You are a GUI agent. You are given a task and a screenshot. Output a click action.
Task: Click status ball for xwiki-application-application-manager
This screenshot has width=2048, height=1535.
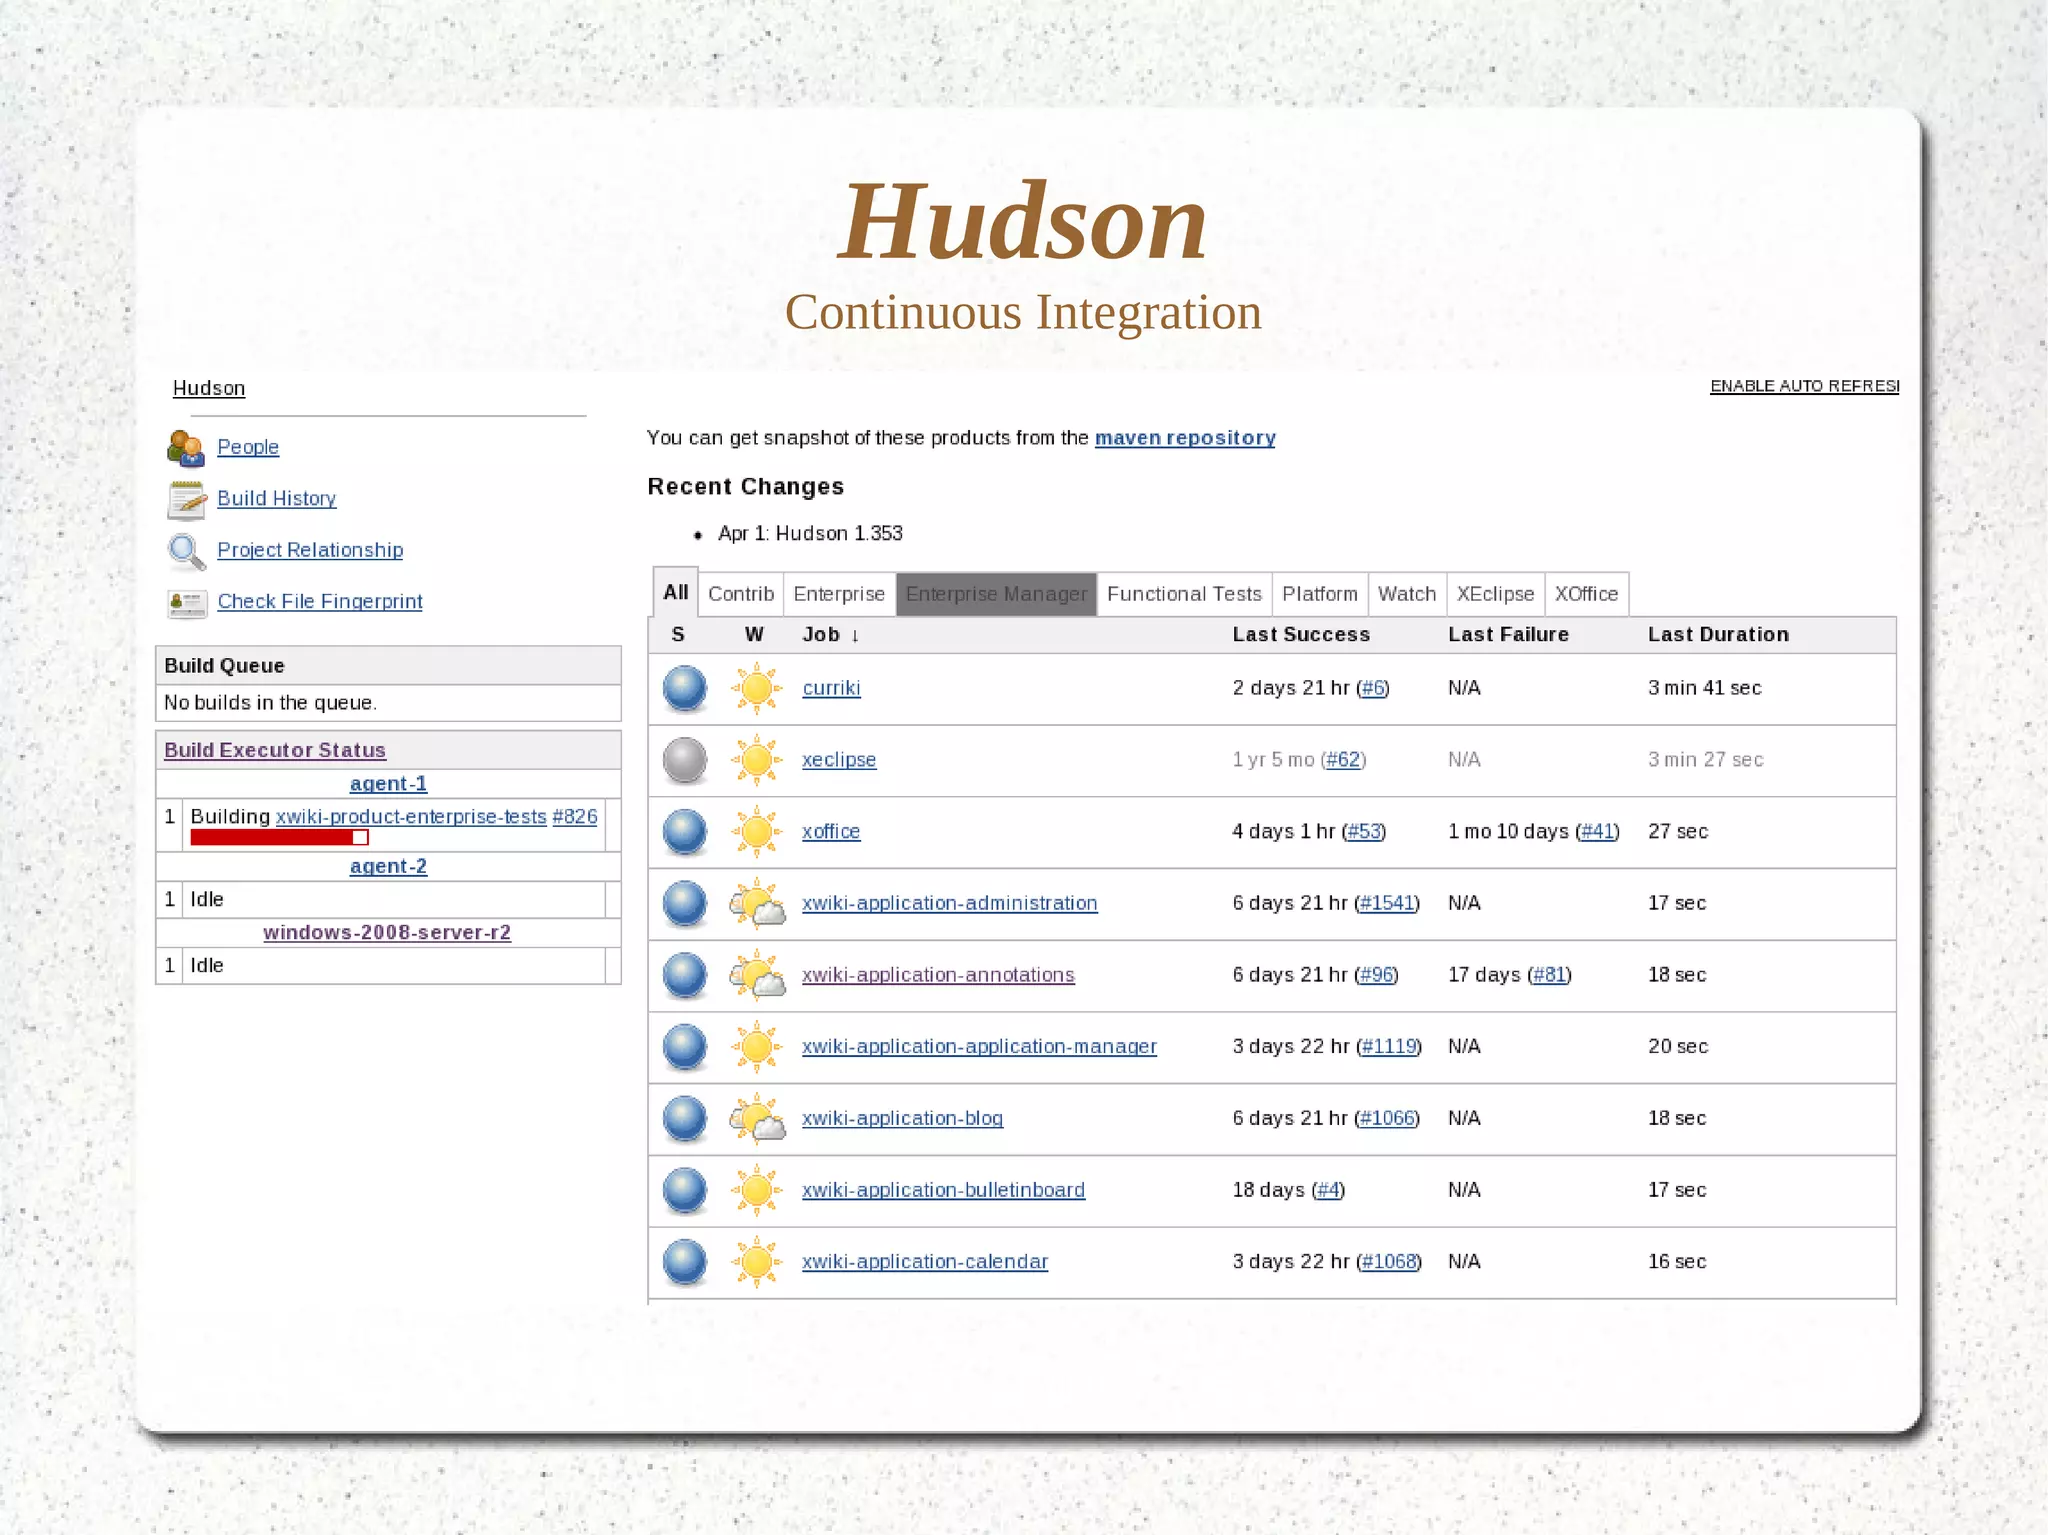pos(685,1047)
